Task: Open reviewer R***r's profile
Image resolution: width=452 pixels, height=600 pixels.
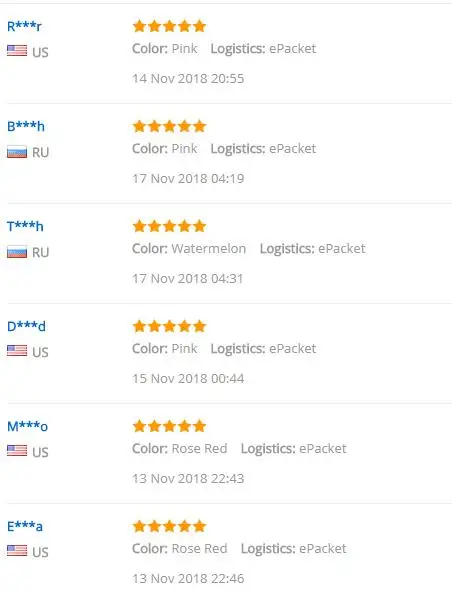Action: (24, 26)
